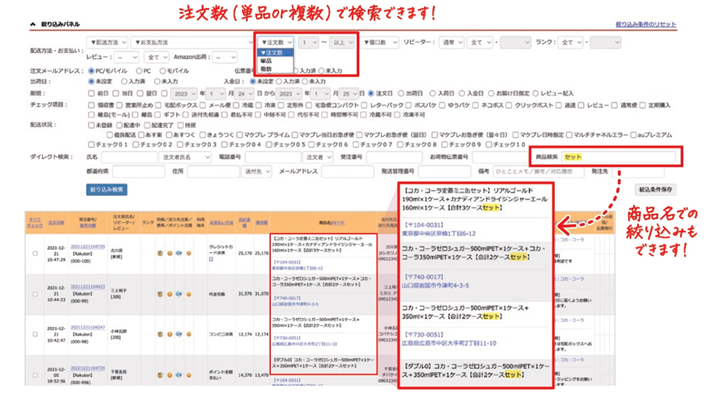The image size is (707, 393).
Task: Click package icon in the 18:52:56 order row
Action: point(160,375)
